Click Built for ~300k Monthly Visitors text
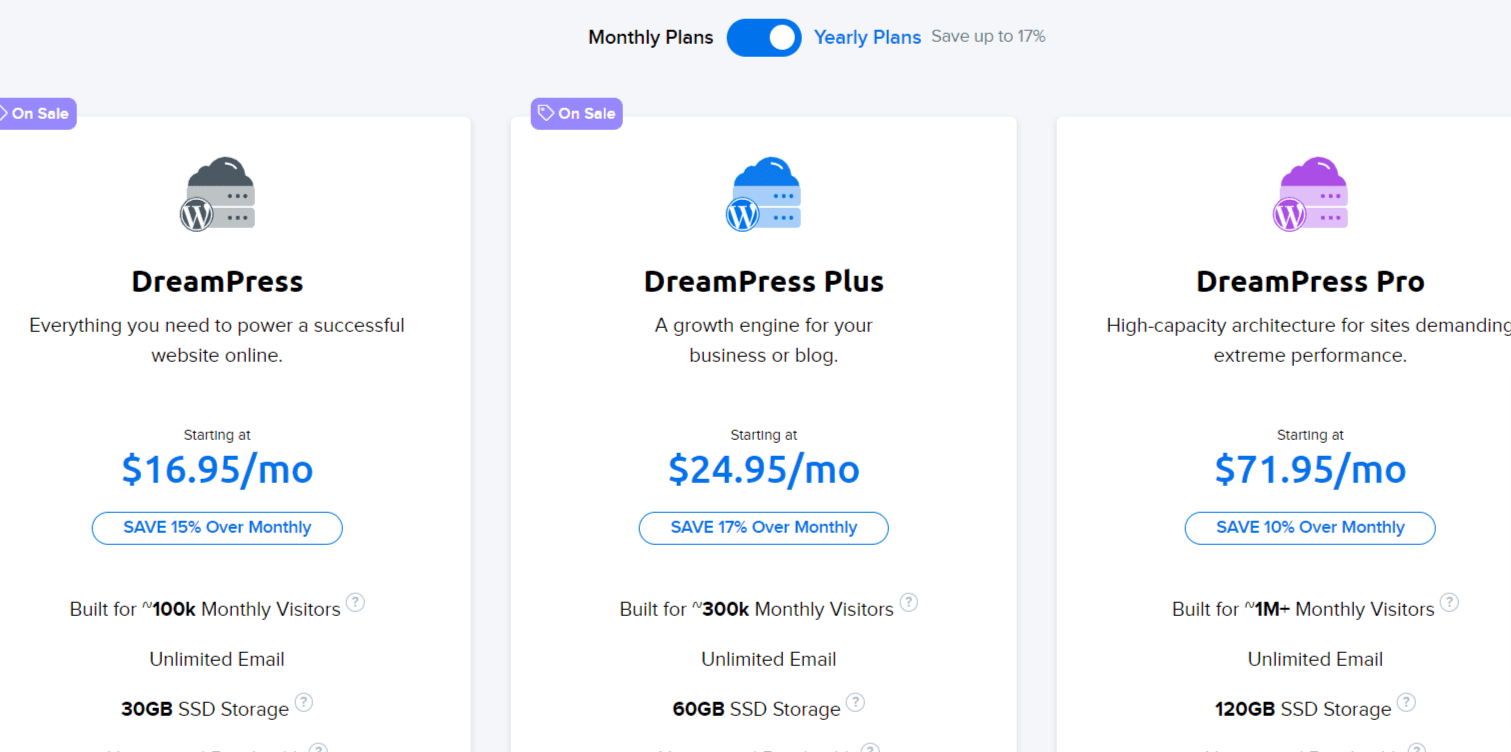1511x752 pixels. pos(756,610)
